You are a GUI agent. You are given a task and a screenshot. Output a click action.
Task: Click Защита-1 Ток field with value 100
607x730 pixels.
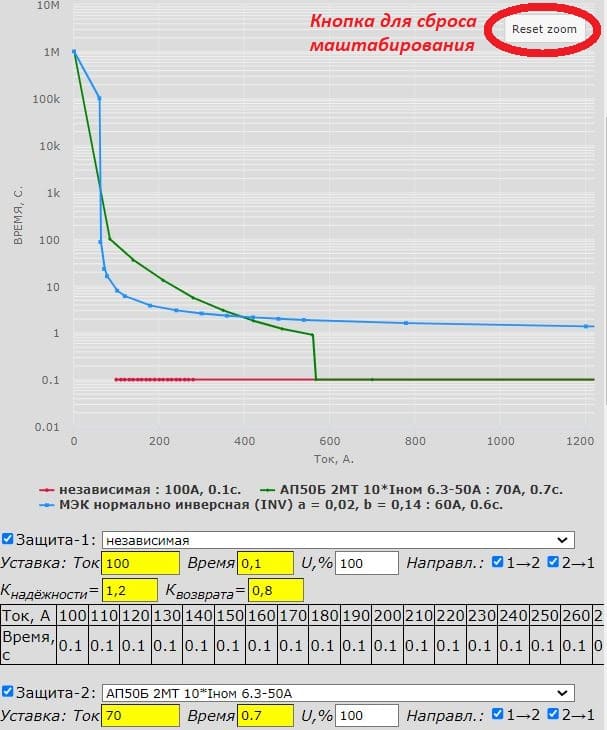[140, 564]
